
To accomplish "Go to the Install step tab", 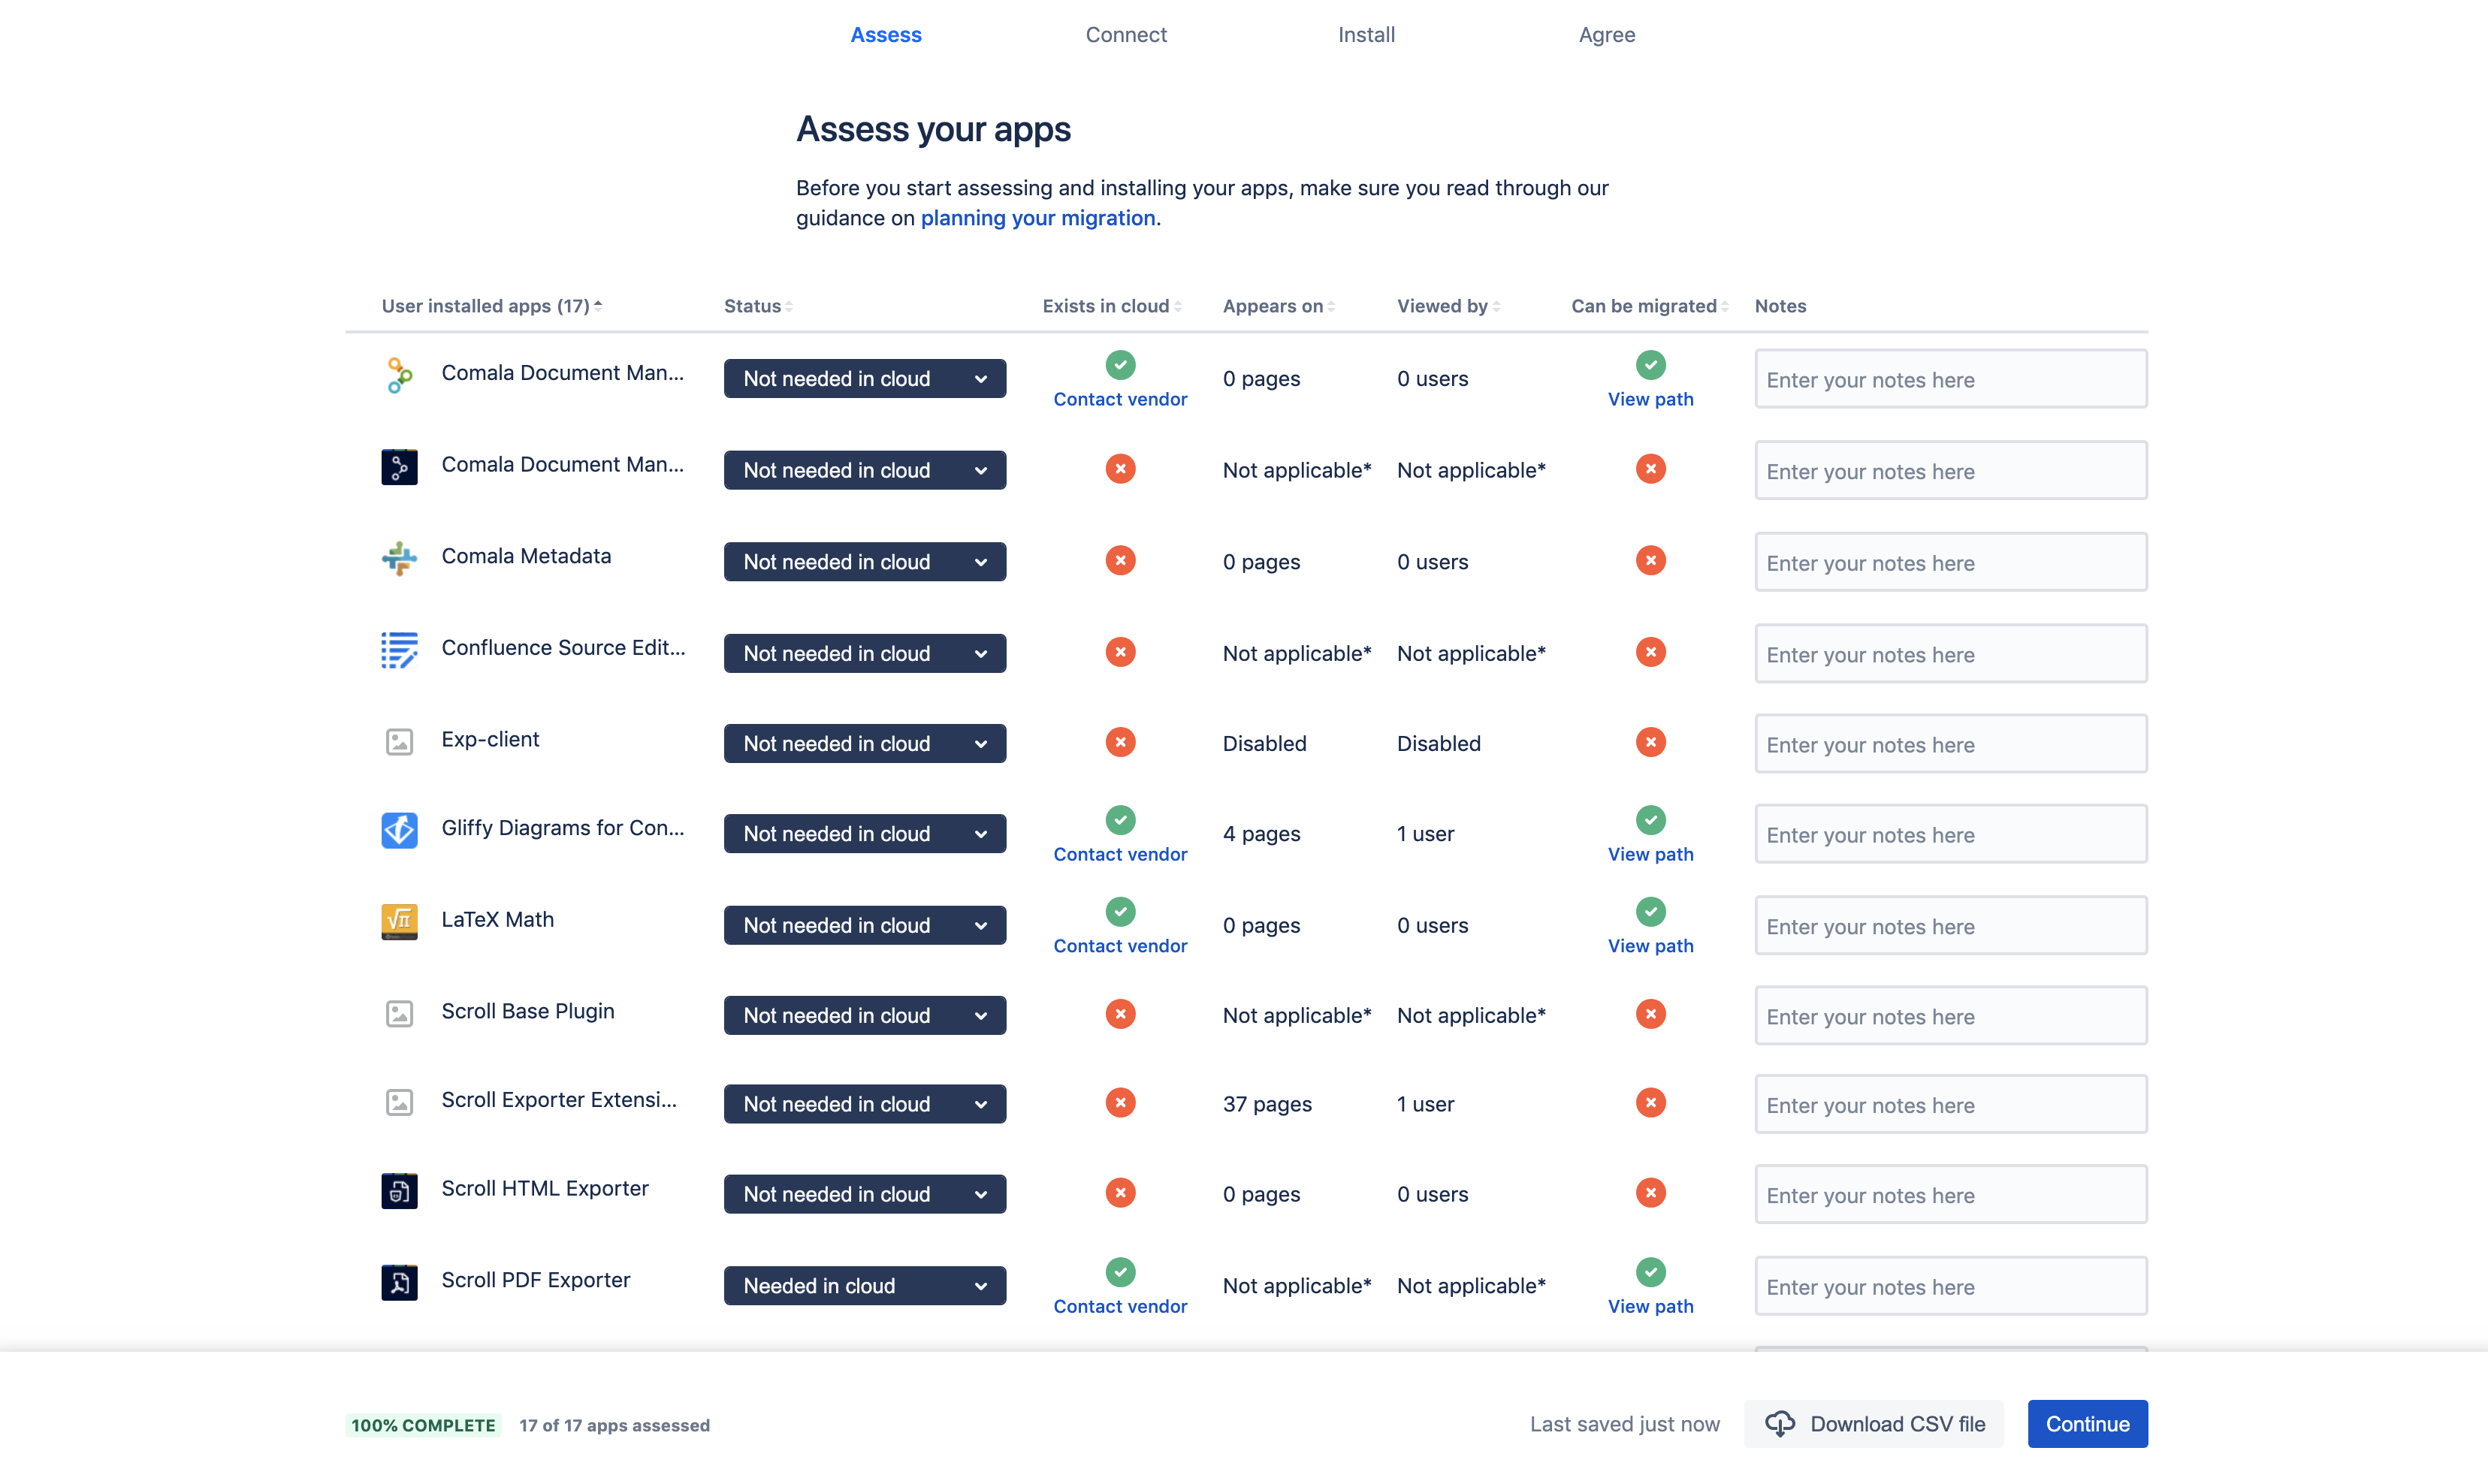I will pos(1366,35).
